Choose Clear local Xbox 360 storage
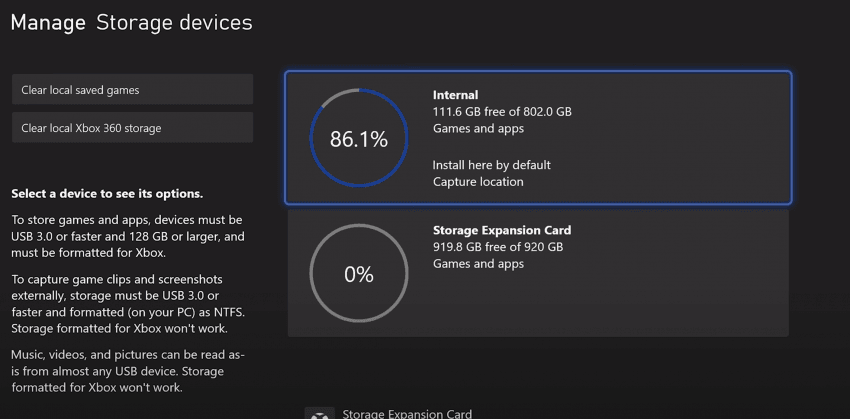This screenshot has width=850, height=419. click(132, 128)
